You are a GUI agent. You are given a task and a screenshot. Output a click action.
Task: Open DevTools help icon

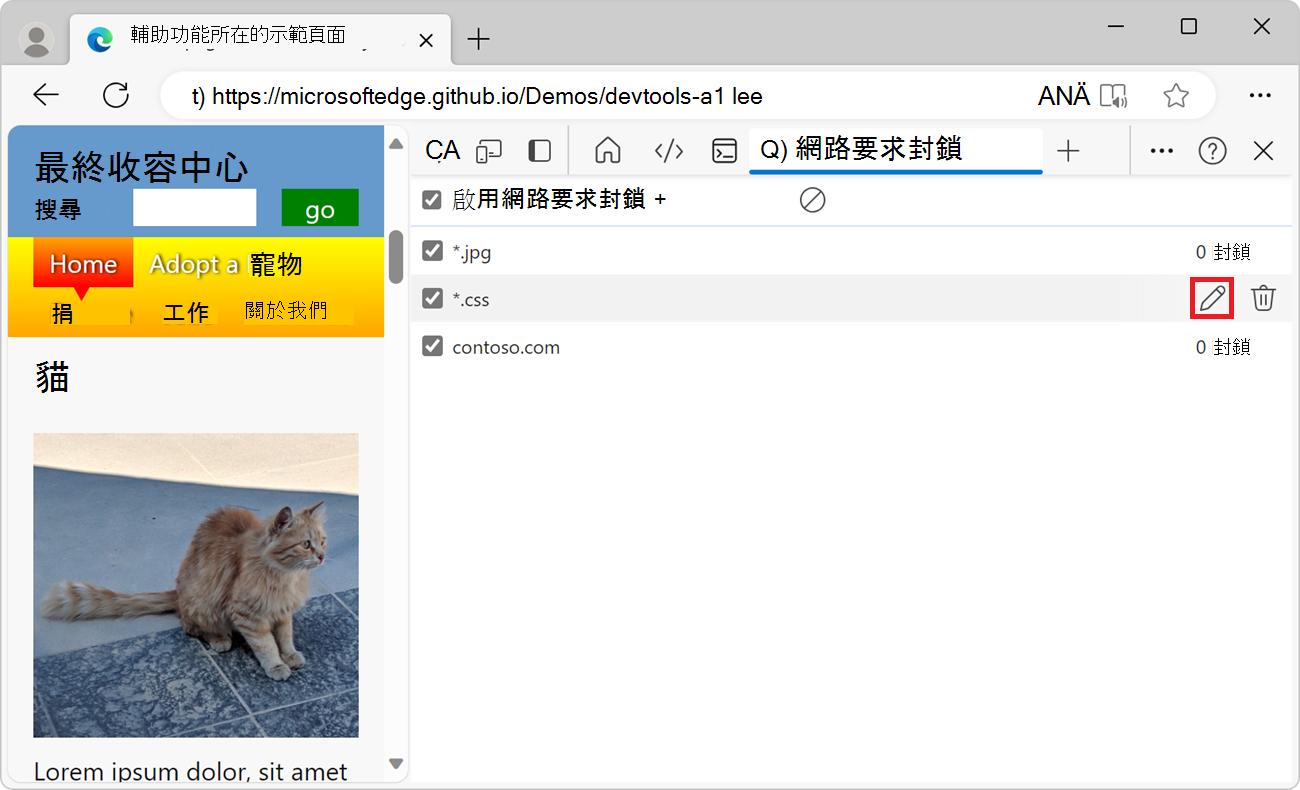[1212, 151]
